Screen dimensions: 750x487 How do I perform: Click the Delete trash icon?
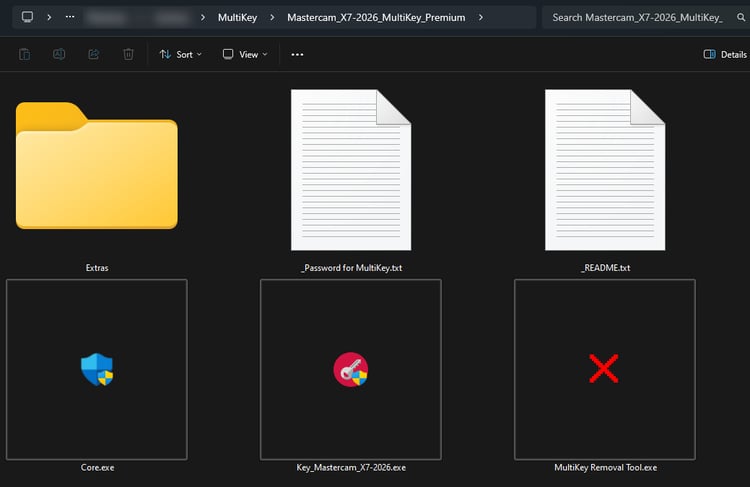point(128,55)
